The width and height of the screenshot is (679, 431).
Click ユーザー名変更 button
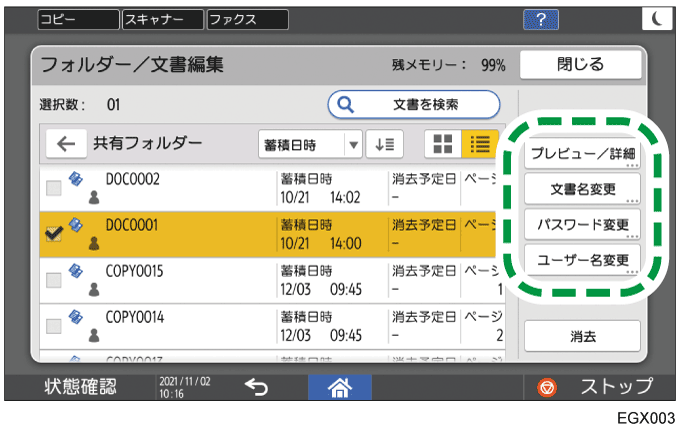point(582,260)
